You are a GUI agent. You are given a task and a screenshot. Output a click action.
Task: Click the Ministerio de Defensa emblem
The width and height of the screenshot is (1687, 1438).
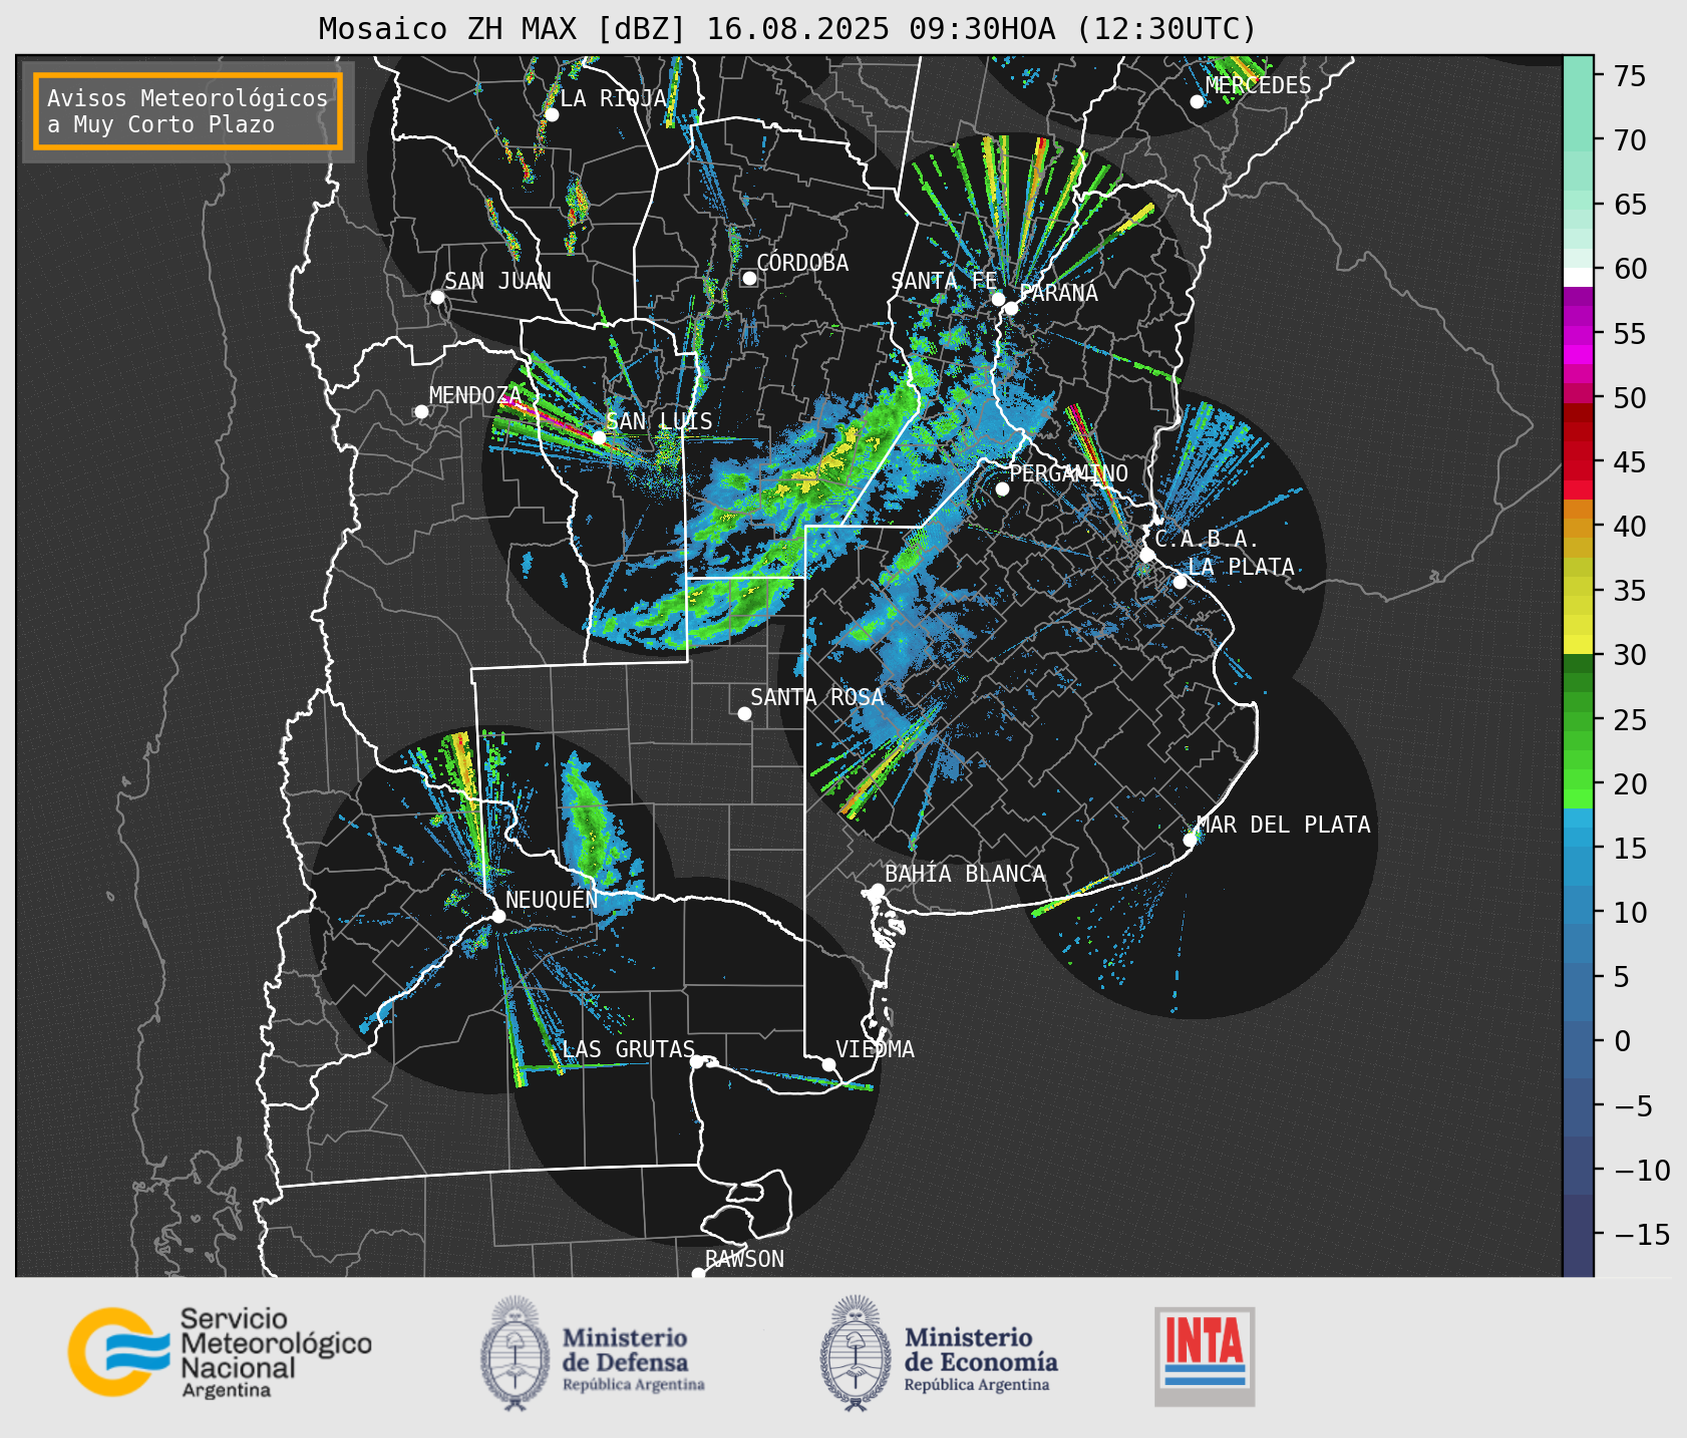coord(515,1353)
